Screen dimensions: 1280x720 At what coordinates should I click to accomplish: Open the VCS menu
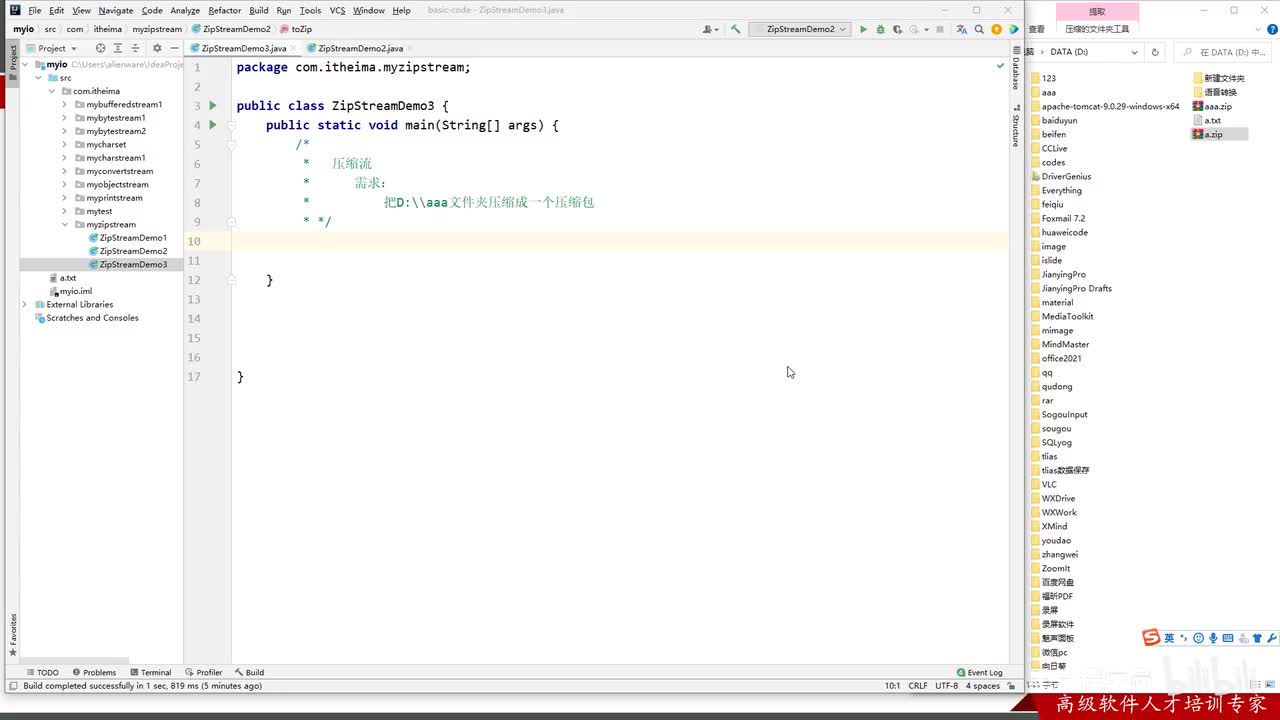click(x=337, y=10)
